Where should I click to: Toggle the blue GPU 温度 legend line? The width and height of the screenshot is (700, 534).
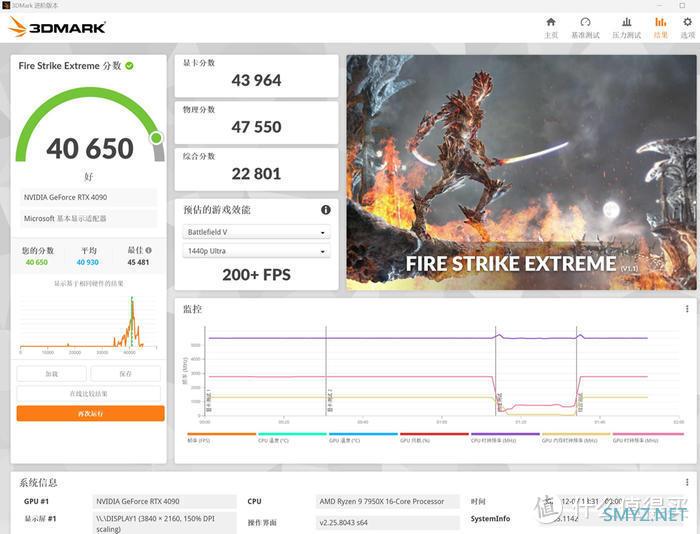(363, 437)
